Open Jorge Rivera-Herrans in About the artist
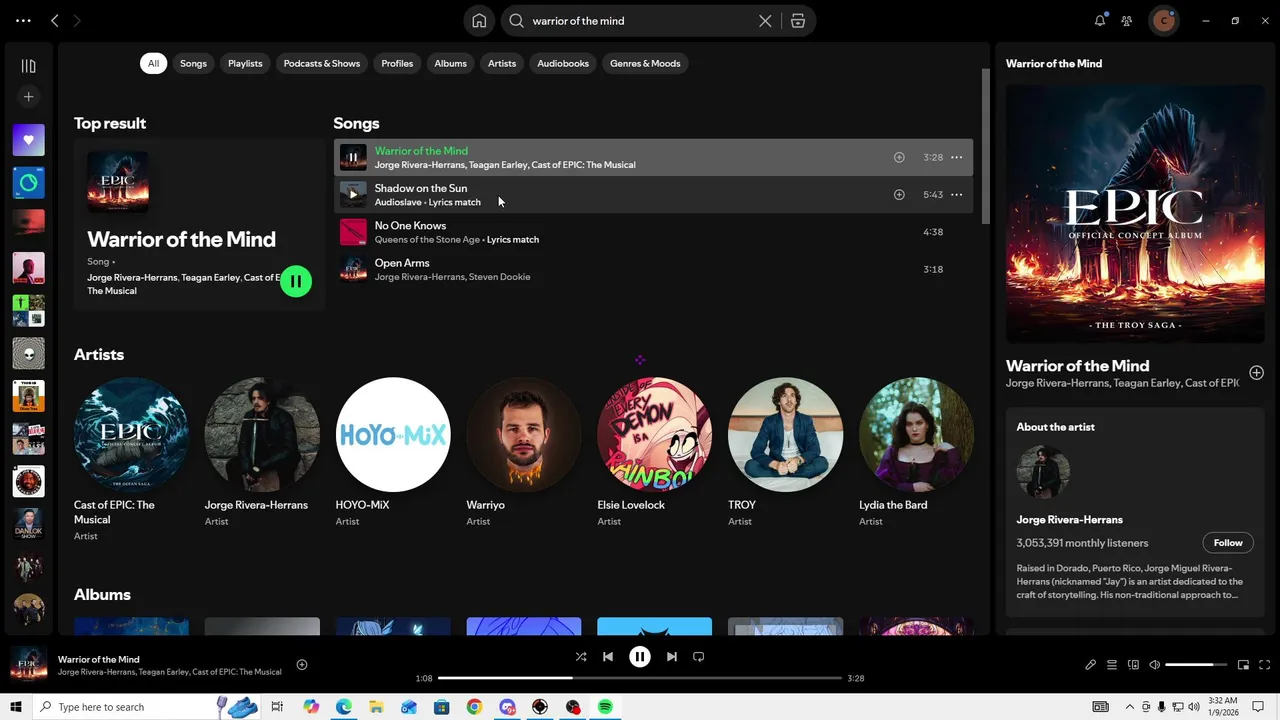The image size is (1280, 720). pyautogui.click(x=1069, y=520)
